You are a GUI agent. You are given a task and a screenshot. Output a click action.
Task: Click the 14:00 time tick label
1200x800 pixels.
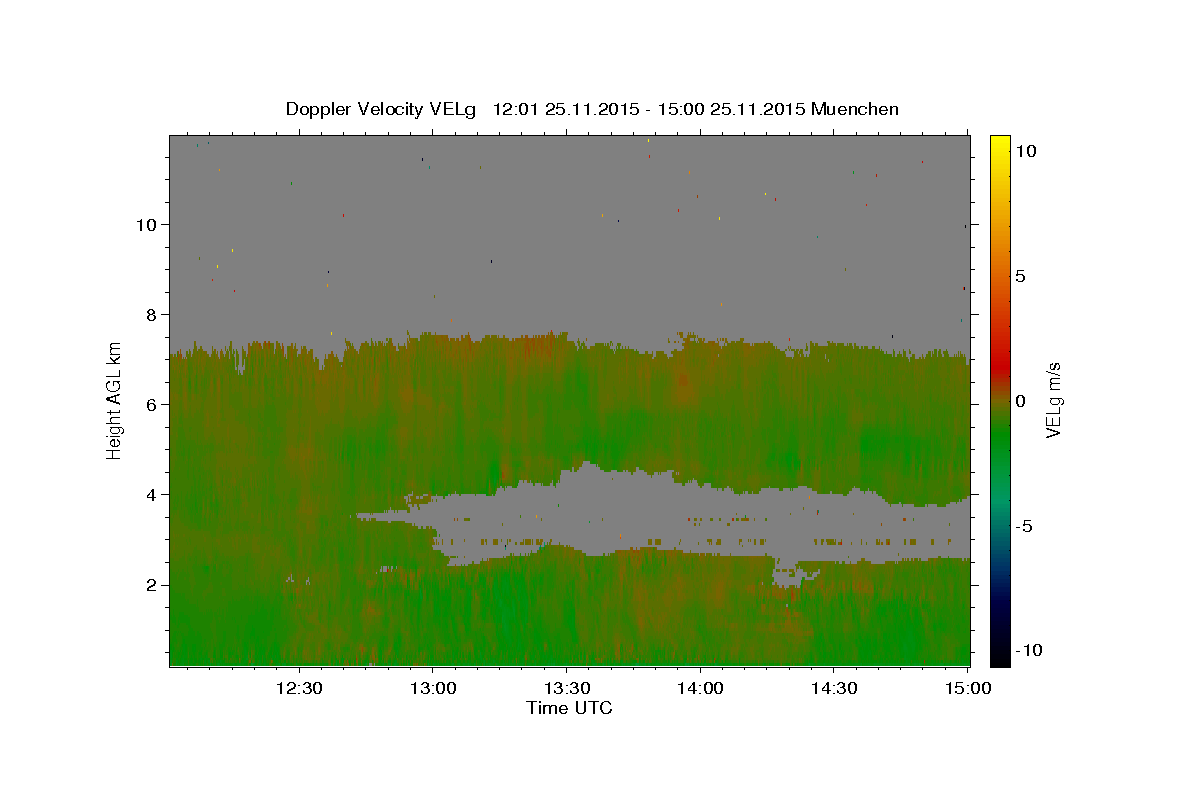point(700,688)
